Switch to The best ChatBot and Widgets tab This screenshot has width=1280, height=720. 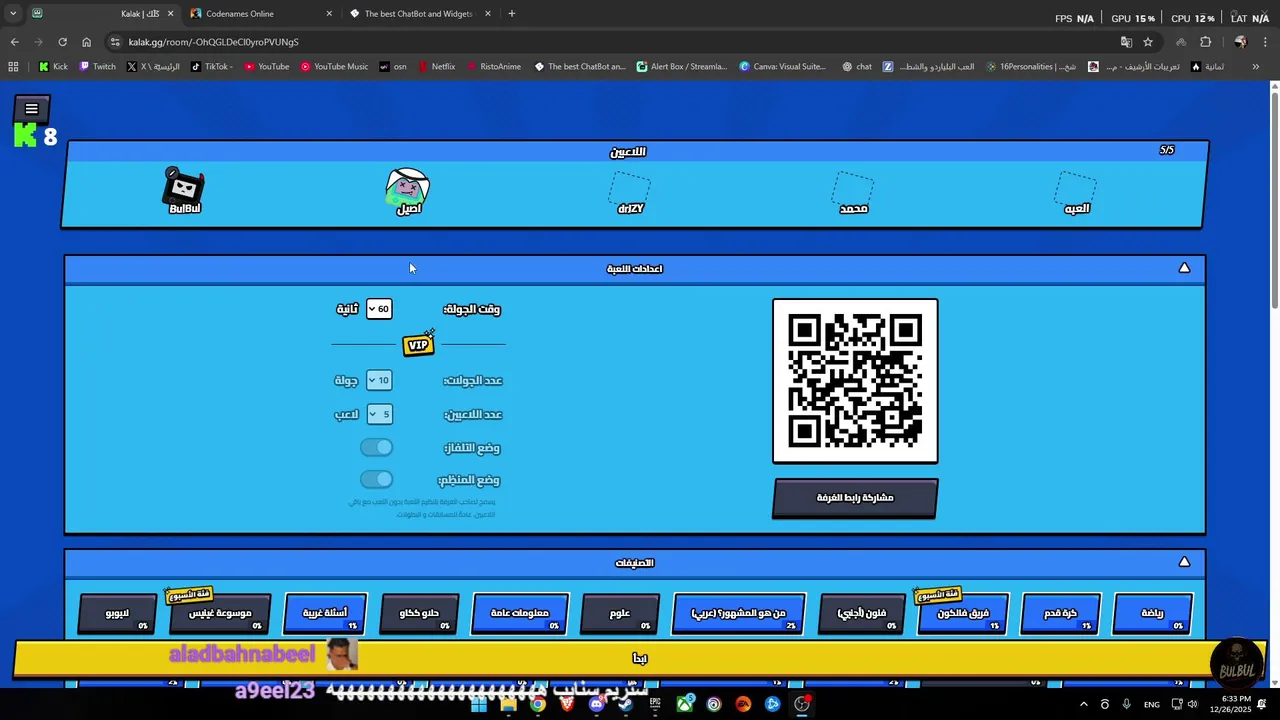420,14
